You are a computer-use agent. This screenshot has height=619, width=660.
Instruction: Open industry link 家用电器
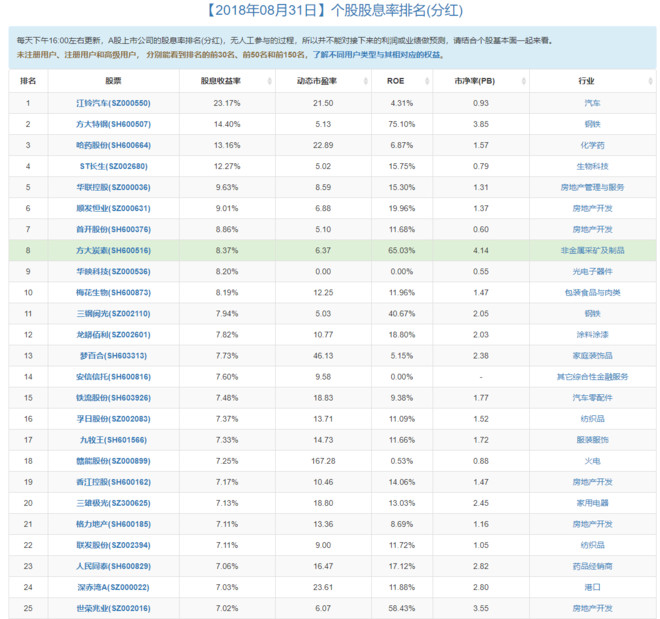click(592, 503)
